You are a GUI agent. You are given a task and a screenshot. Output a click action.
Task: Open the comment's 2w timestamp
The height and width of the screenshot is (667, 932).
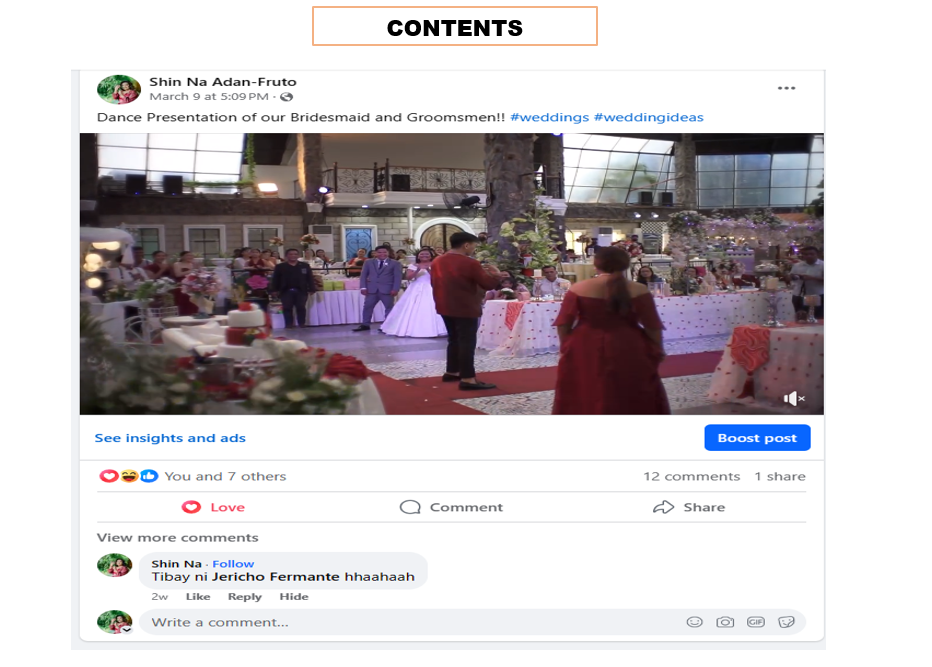[x=159, y=596]
